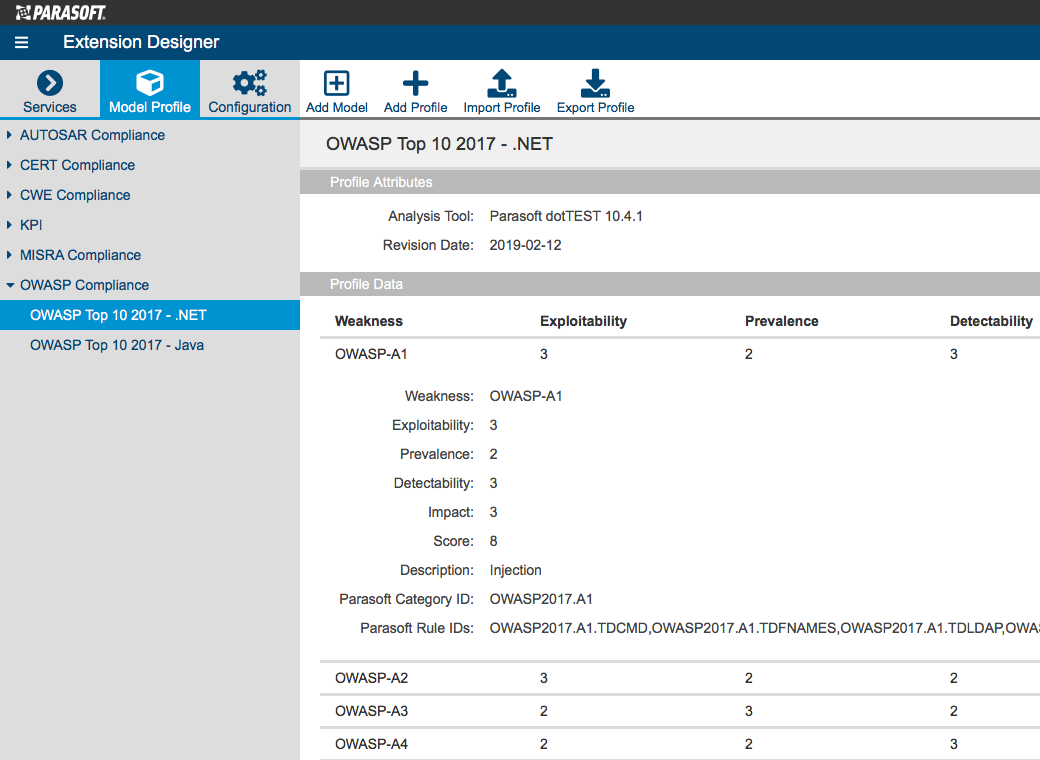
Task: Click the Export Profile download icon
Action: pyautogui.click(x=595, y=83)
